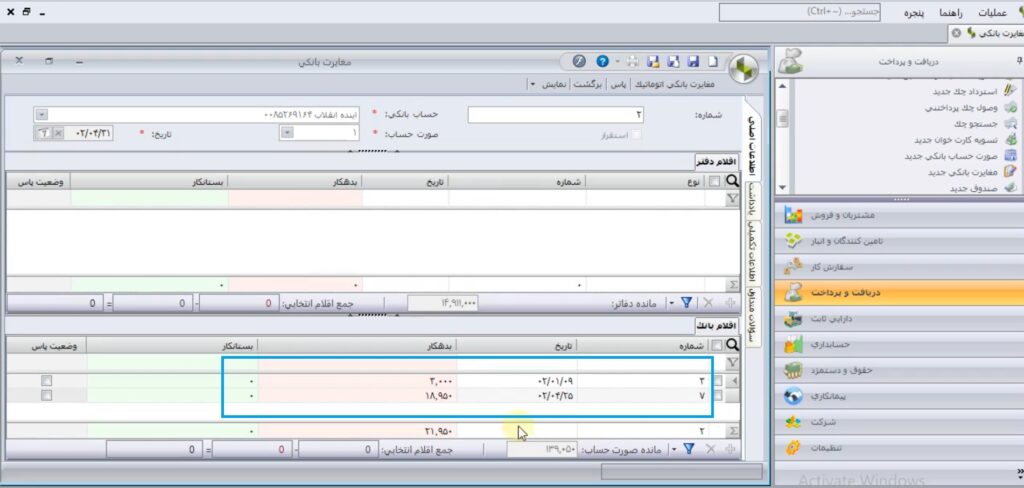Expand the bottom double-chevron of the navigation panel
Viewport: 1024px width, 488px height.
click(1020, 470)
